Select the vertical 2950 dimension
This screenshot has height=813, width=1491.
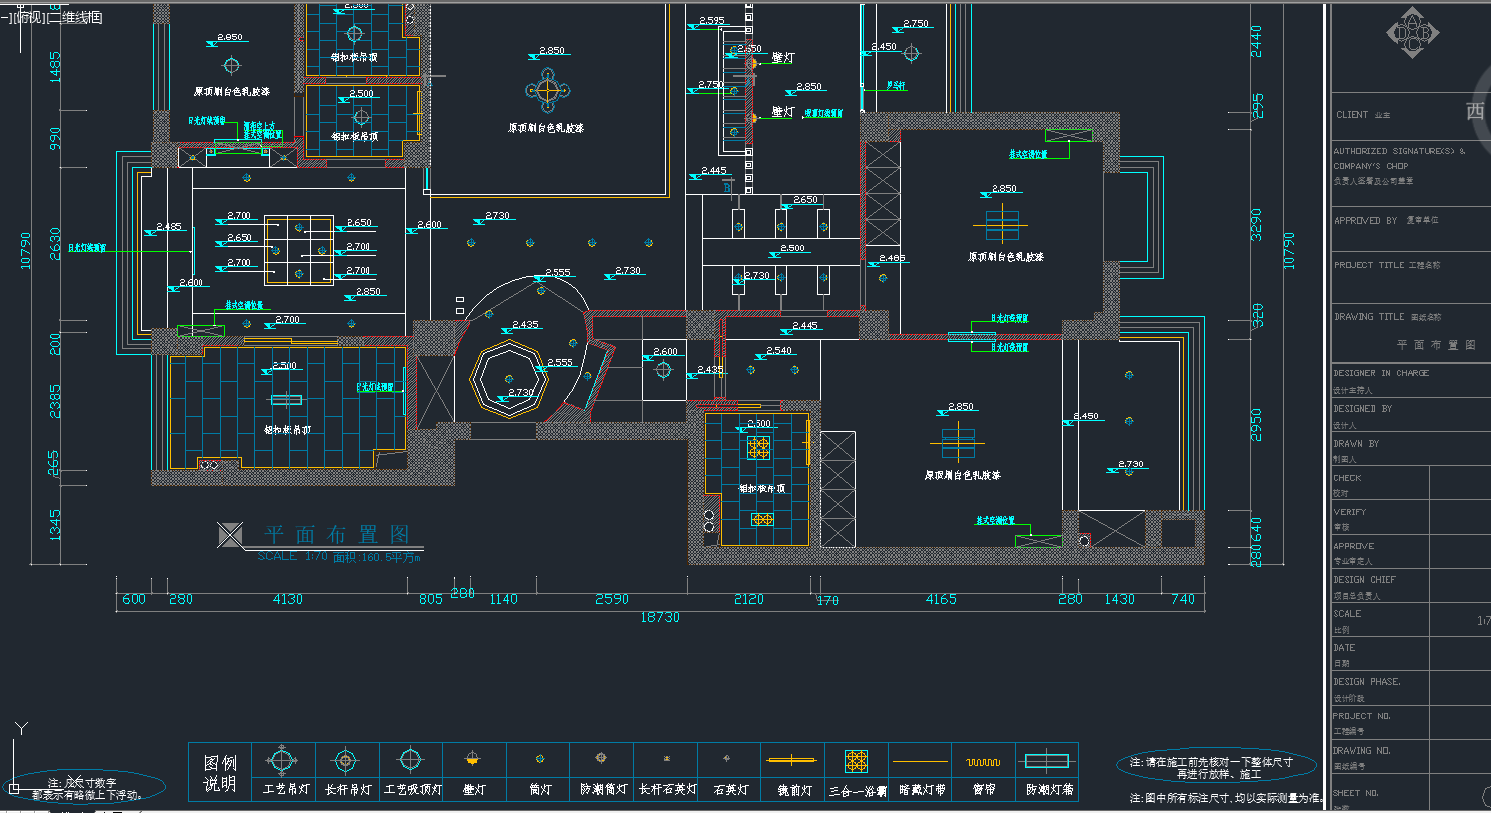1257,425
